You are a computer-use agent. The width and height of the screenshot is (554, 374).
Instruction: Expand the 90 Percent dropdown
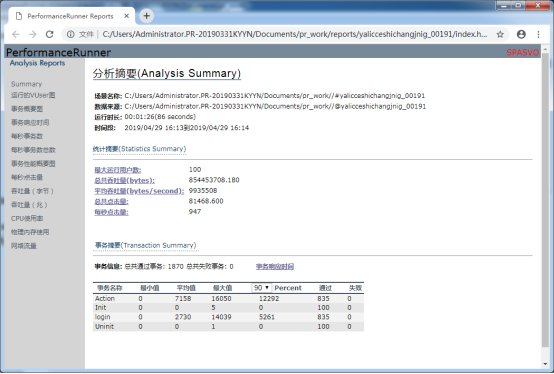(261, 288)
